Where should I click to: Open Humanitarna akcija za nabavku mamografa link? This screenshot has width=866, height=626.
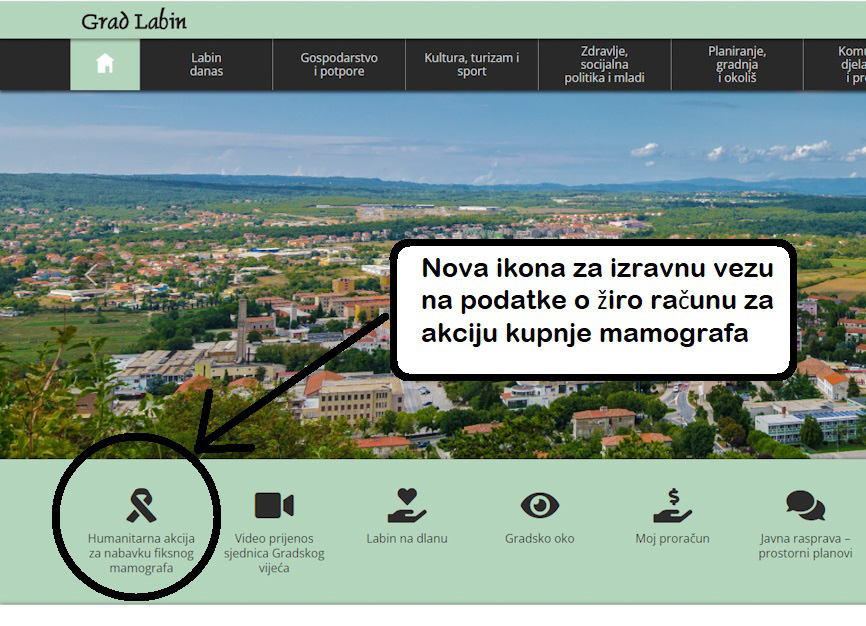(141, 553)
